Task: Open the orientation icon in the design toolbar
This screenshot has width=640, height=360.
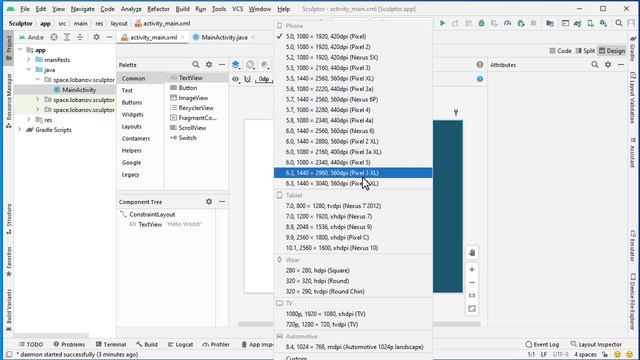Action: (x=251, y=65)
